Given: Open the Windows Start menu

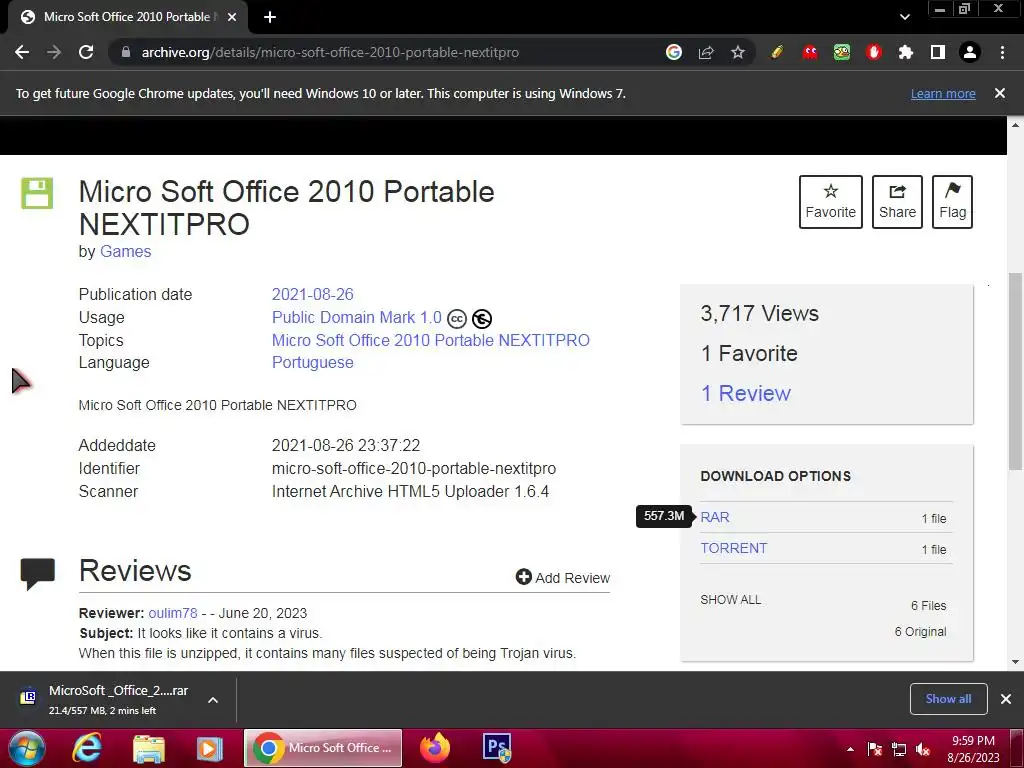Looking at the screenshot, I should click(27, 748).
